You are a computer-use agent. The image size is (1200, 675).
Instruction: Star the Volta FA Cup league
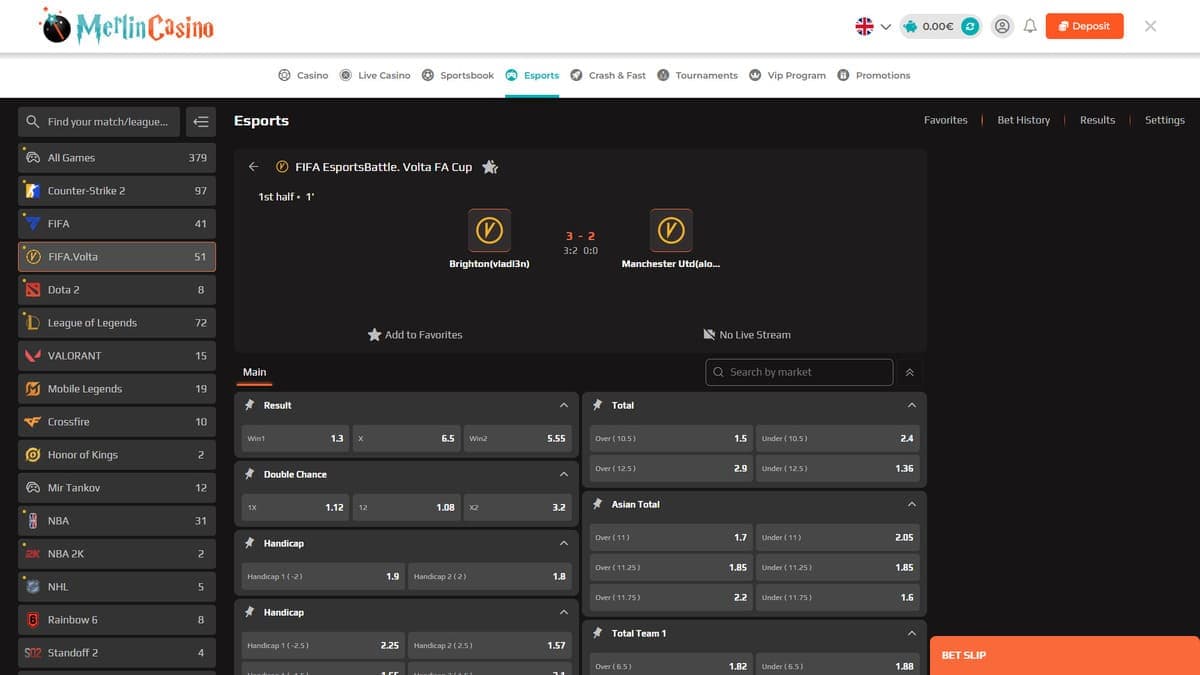point(490,167)
